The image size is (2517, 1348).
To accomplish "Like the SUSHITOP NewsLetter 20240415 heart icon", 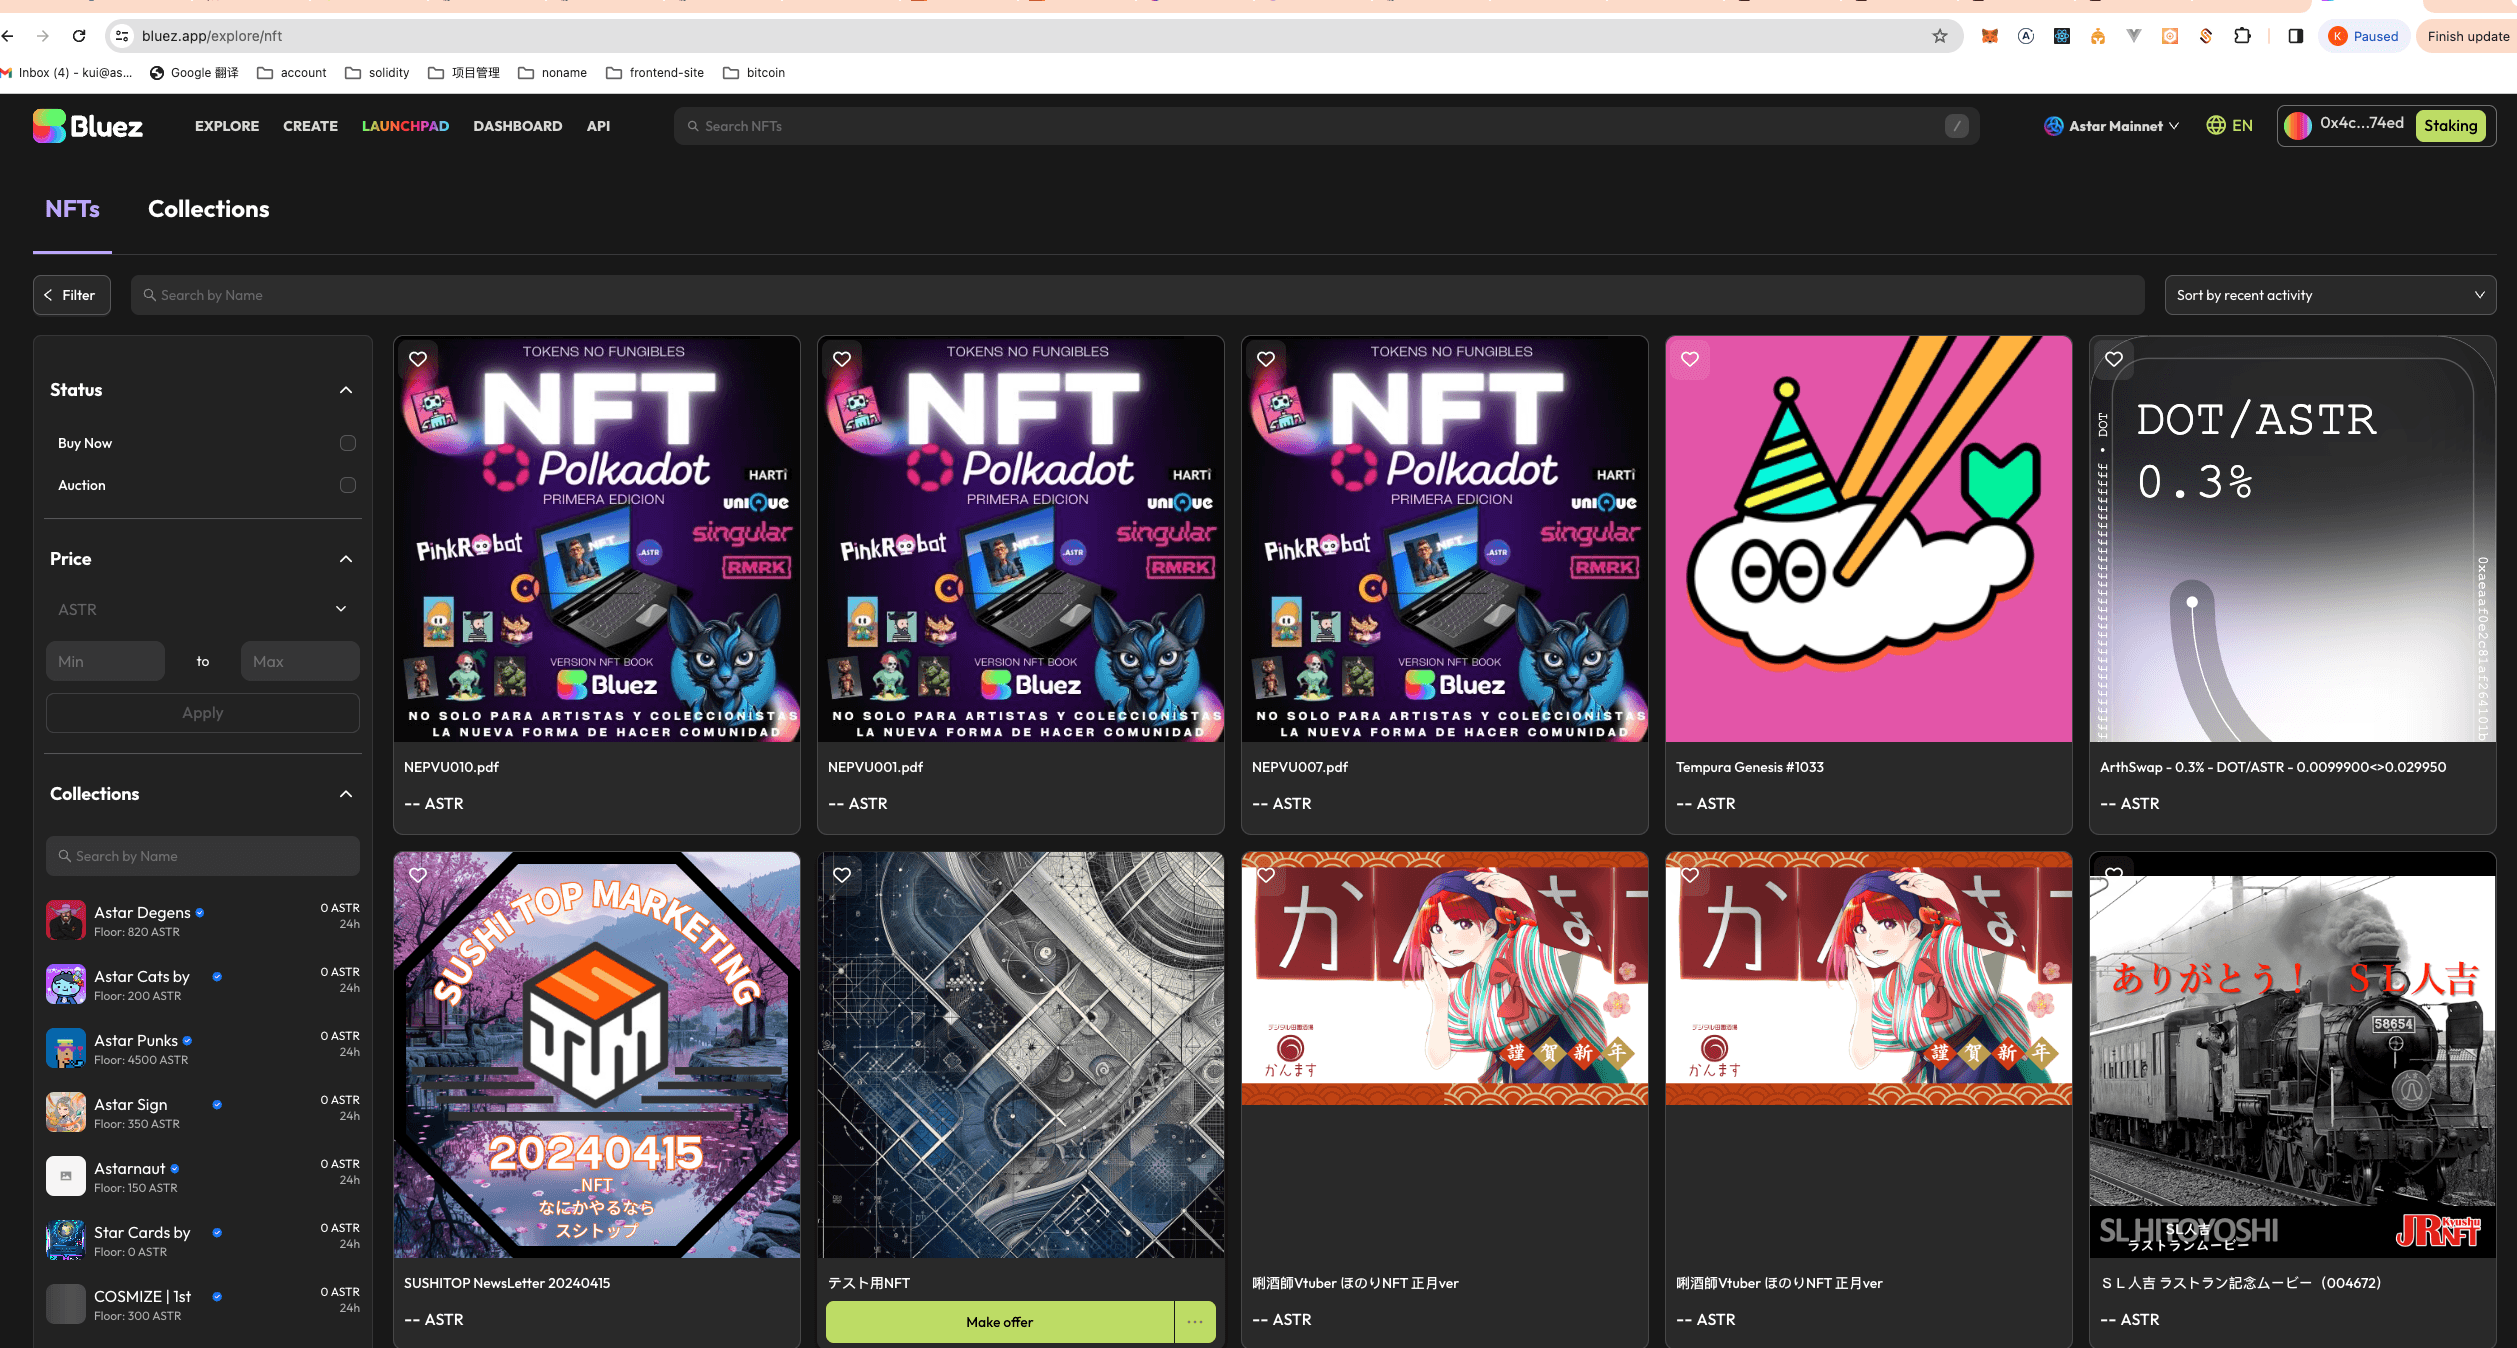I will 418,875.
